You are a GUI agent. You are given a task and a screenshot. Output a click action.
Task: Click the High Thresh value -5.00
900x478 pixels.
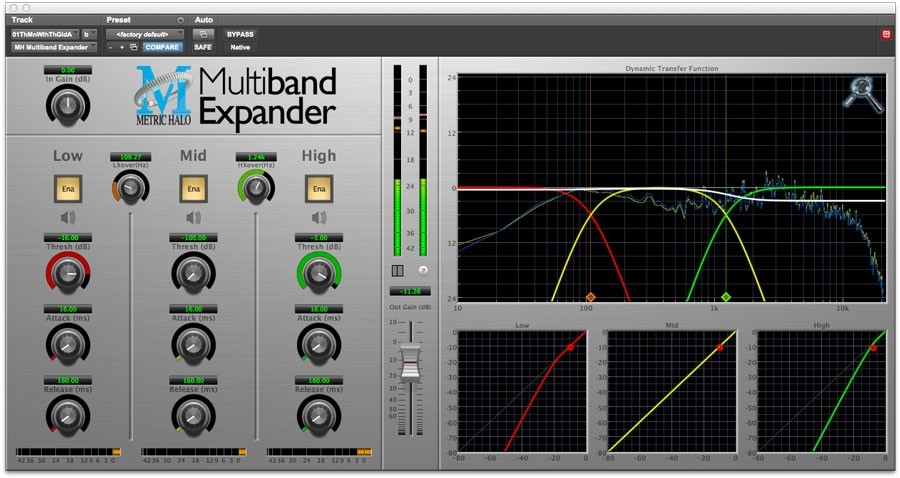(319, 238)
